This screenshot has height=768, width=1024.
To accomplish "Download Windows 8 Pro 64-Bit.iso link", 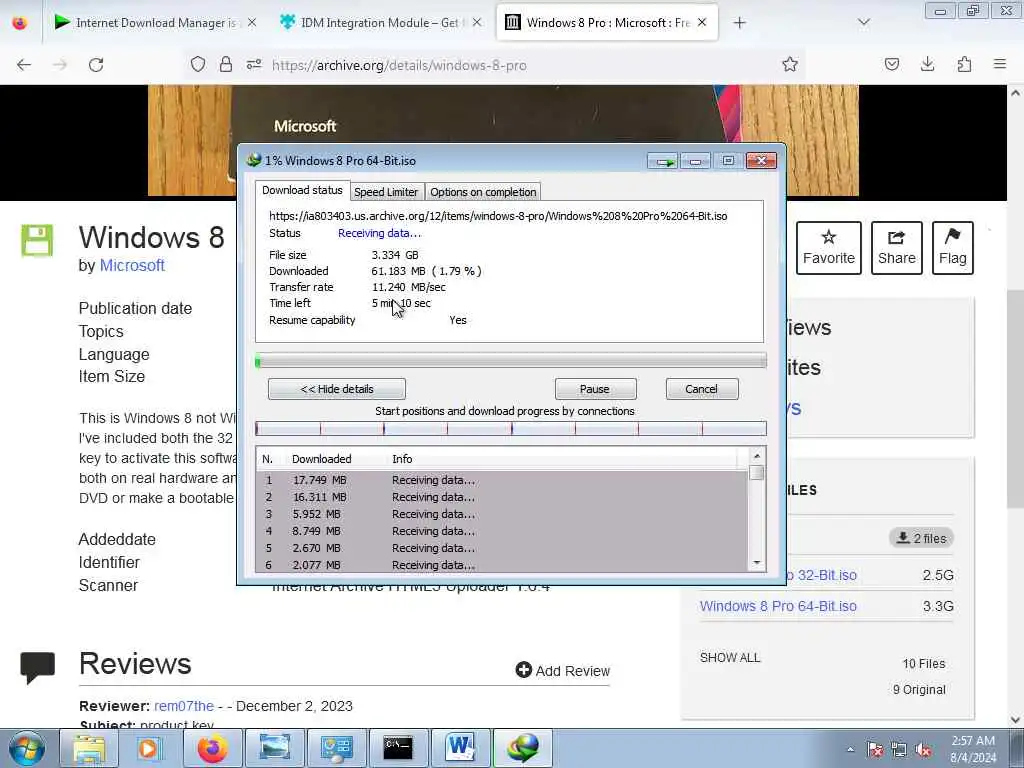I will tap(778, 607).
